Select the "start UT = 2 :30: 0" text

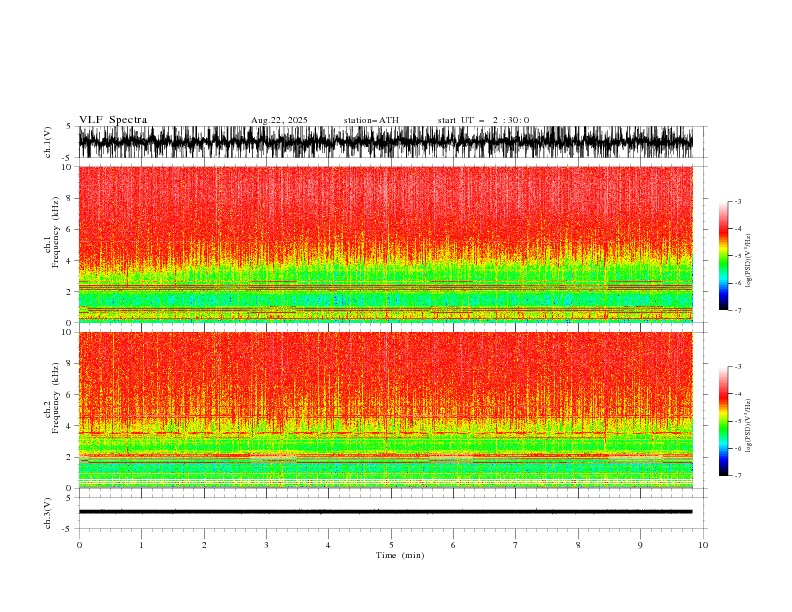pos(483,120)
